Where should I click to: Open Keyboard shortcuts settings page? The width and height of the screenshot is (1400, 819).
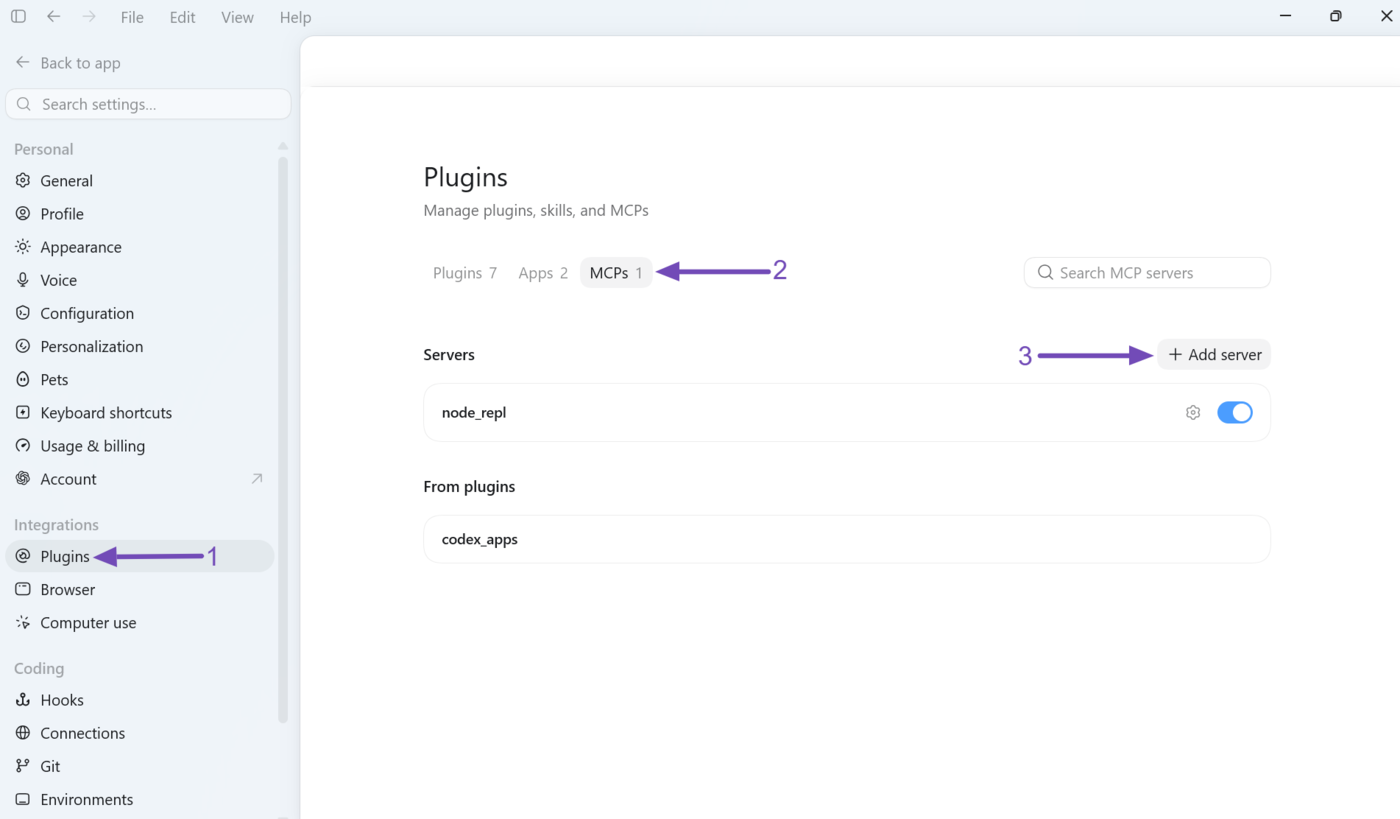tap(140, 412)
